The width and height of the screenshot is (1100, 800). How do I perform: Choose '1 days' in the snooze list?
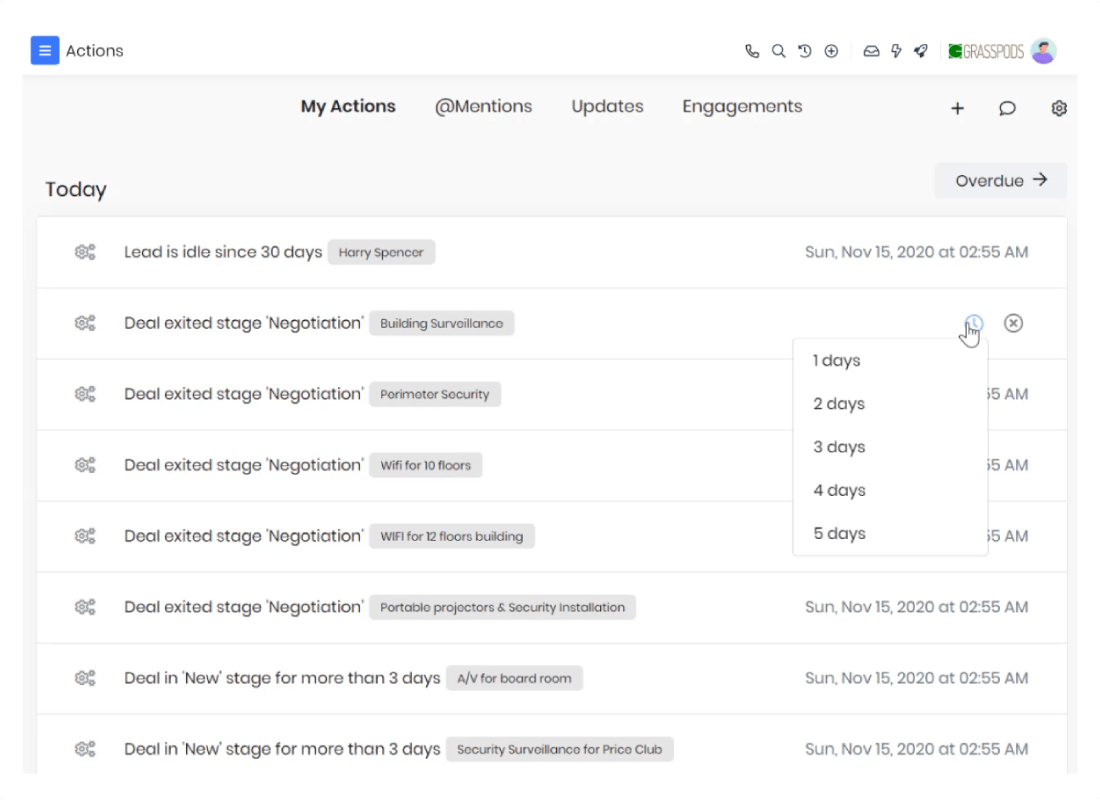[x=836, y=360]
